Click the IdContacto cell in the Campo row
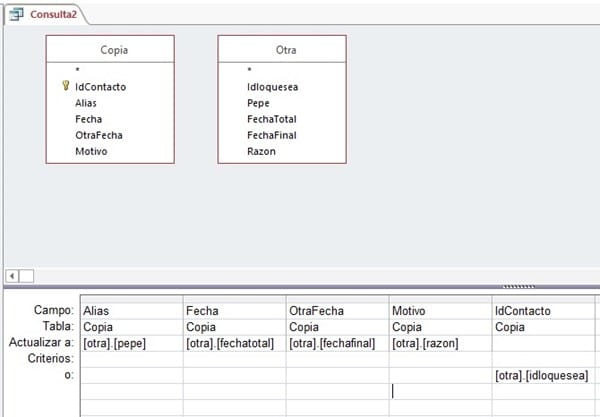 (x=542, y=311)
